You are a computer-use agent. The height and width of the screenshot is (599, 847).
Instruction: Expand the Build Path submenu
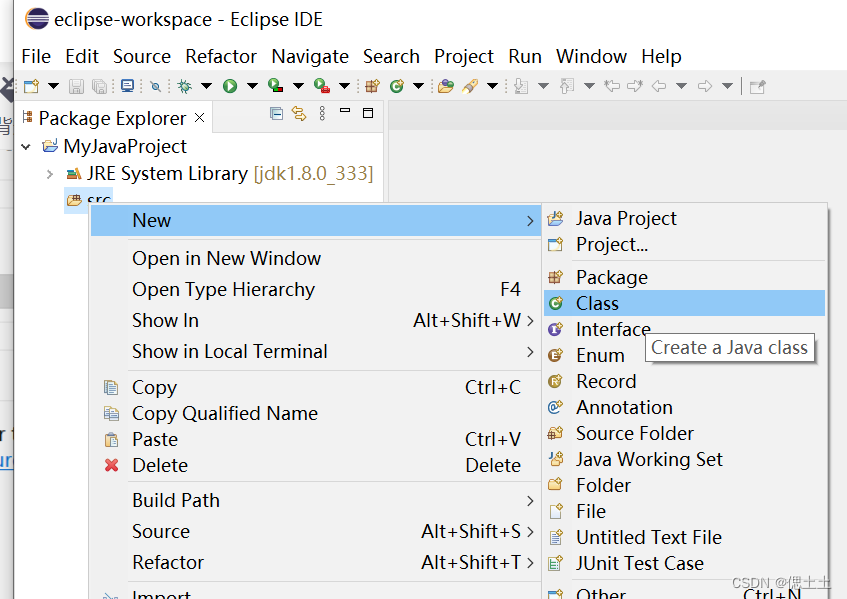pyautogui.click(x=315, y=500)
